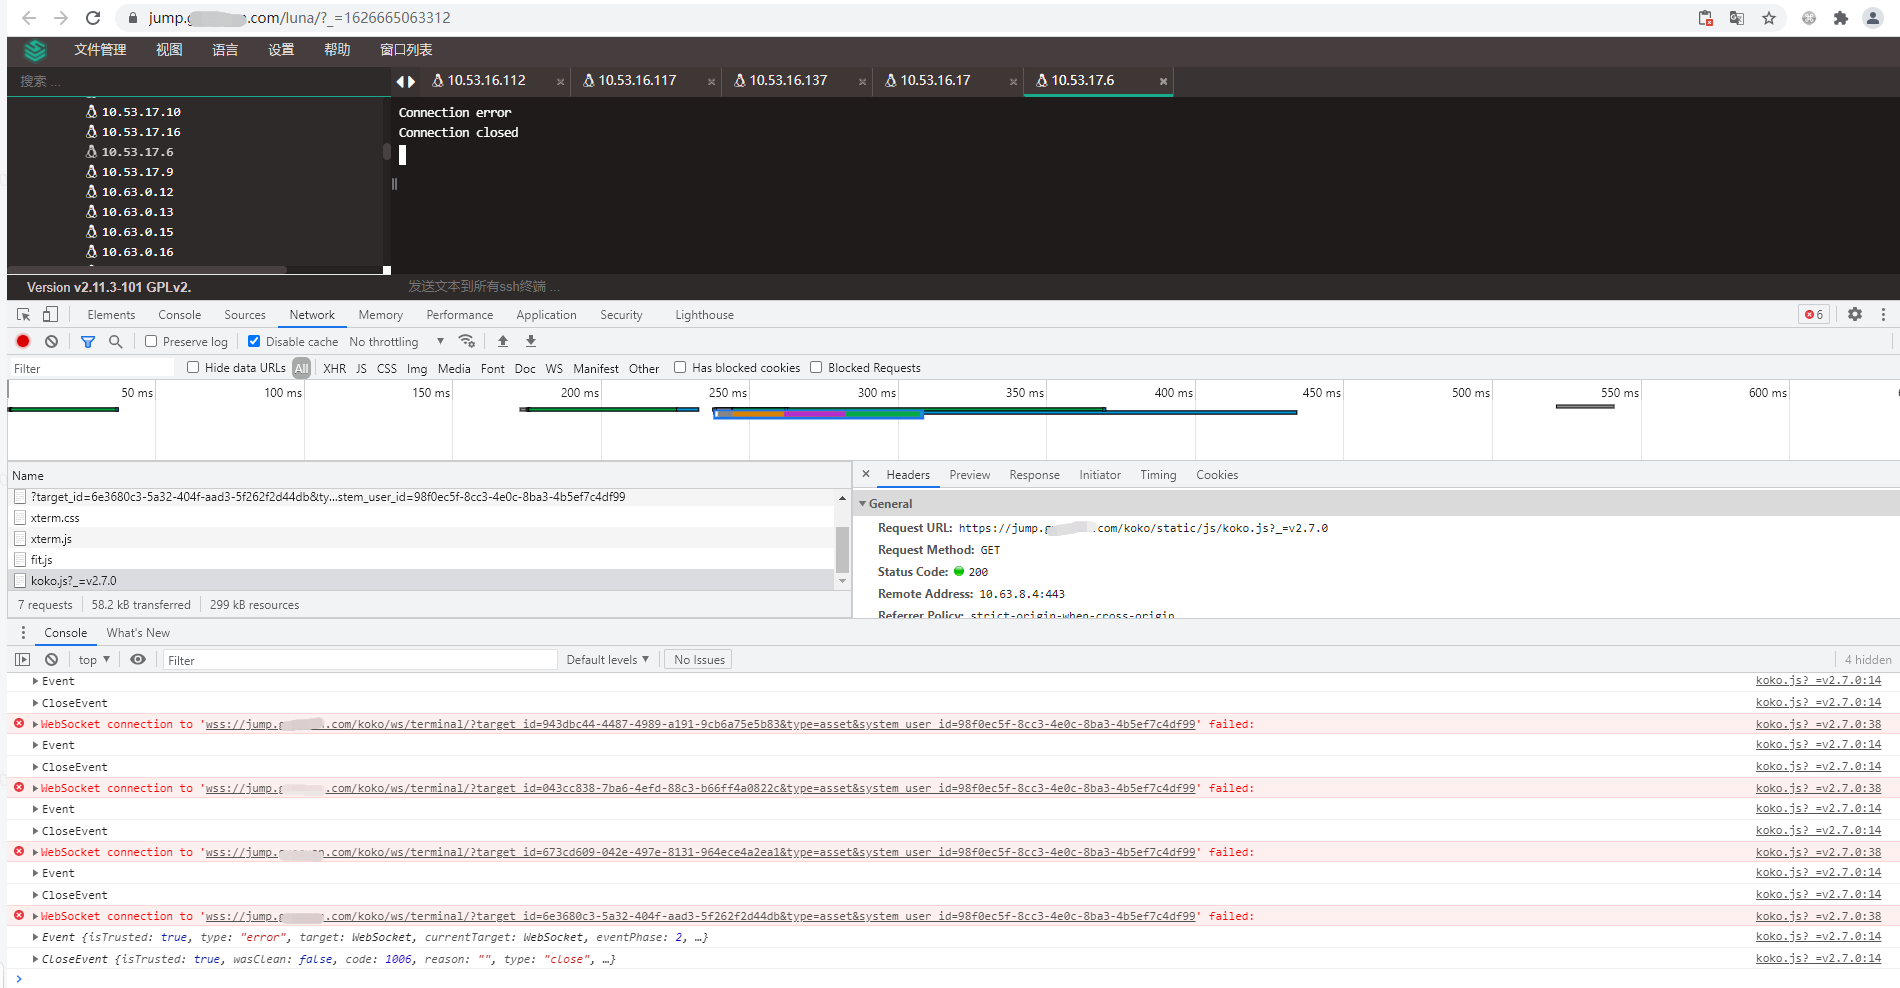The height and width of the screenshot is (988, 1900).
Task: Expand the CloseEvent isTrusted entry
Action: [36, 959]
